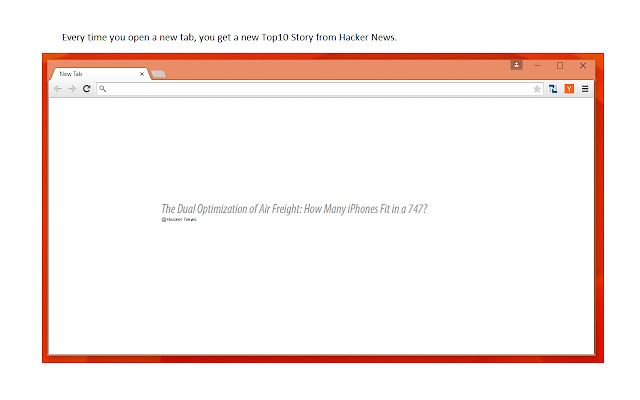
Task: Open the orange Hacker News Y extension
Action: tap(569, 89)
